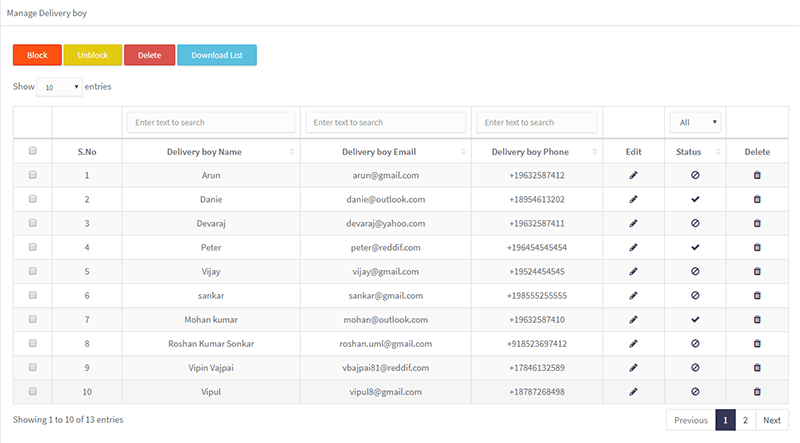Click edit pencil for Vipul

click(633, 392)
